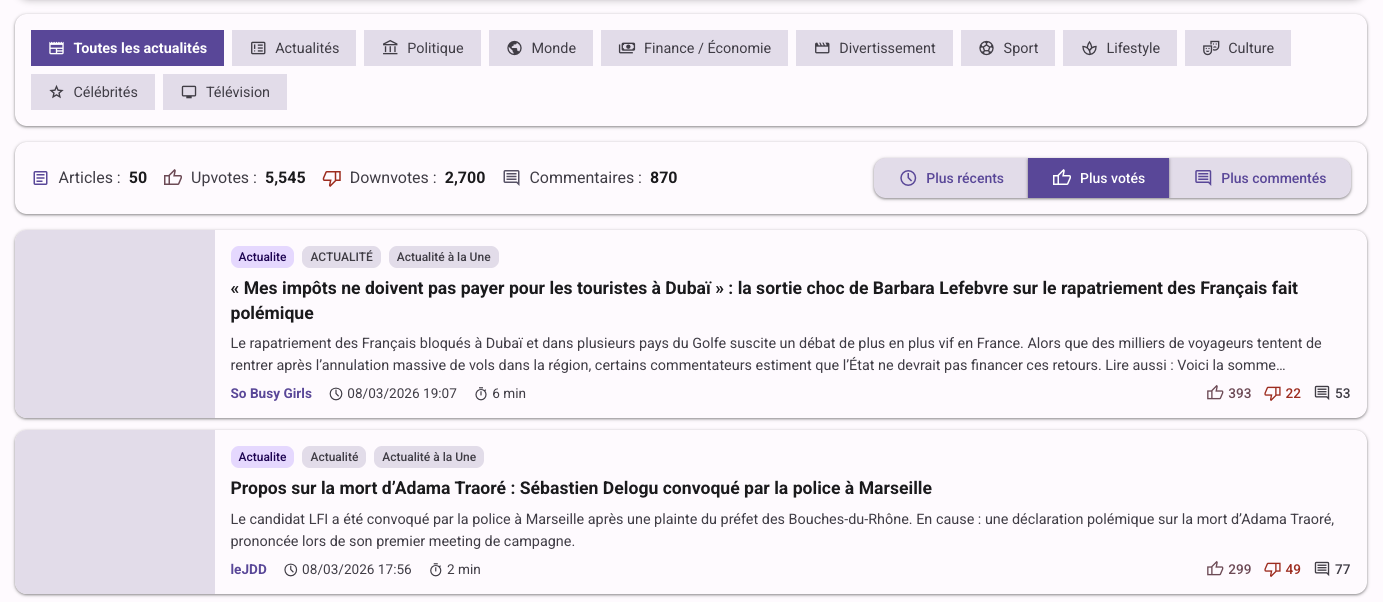This screenshot has width=1383, height=602.
Task: Click the Divertissement category icon
Action: coord(823,47)
